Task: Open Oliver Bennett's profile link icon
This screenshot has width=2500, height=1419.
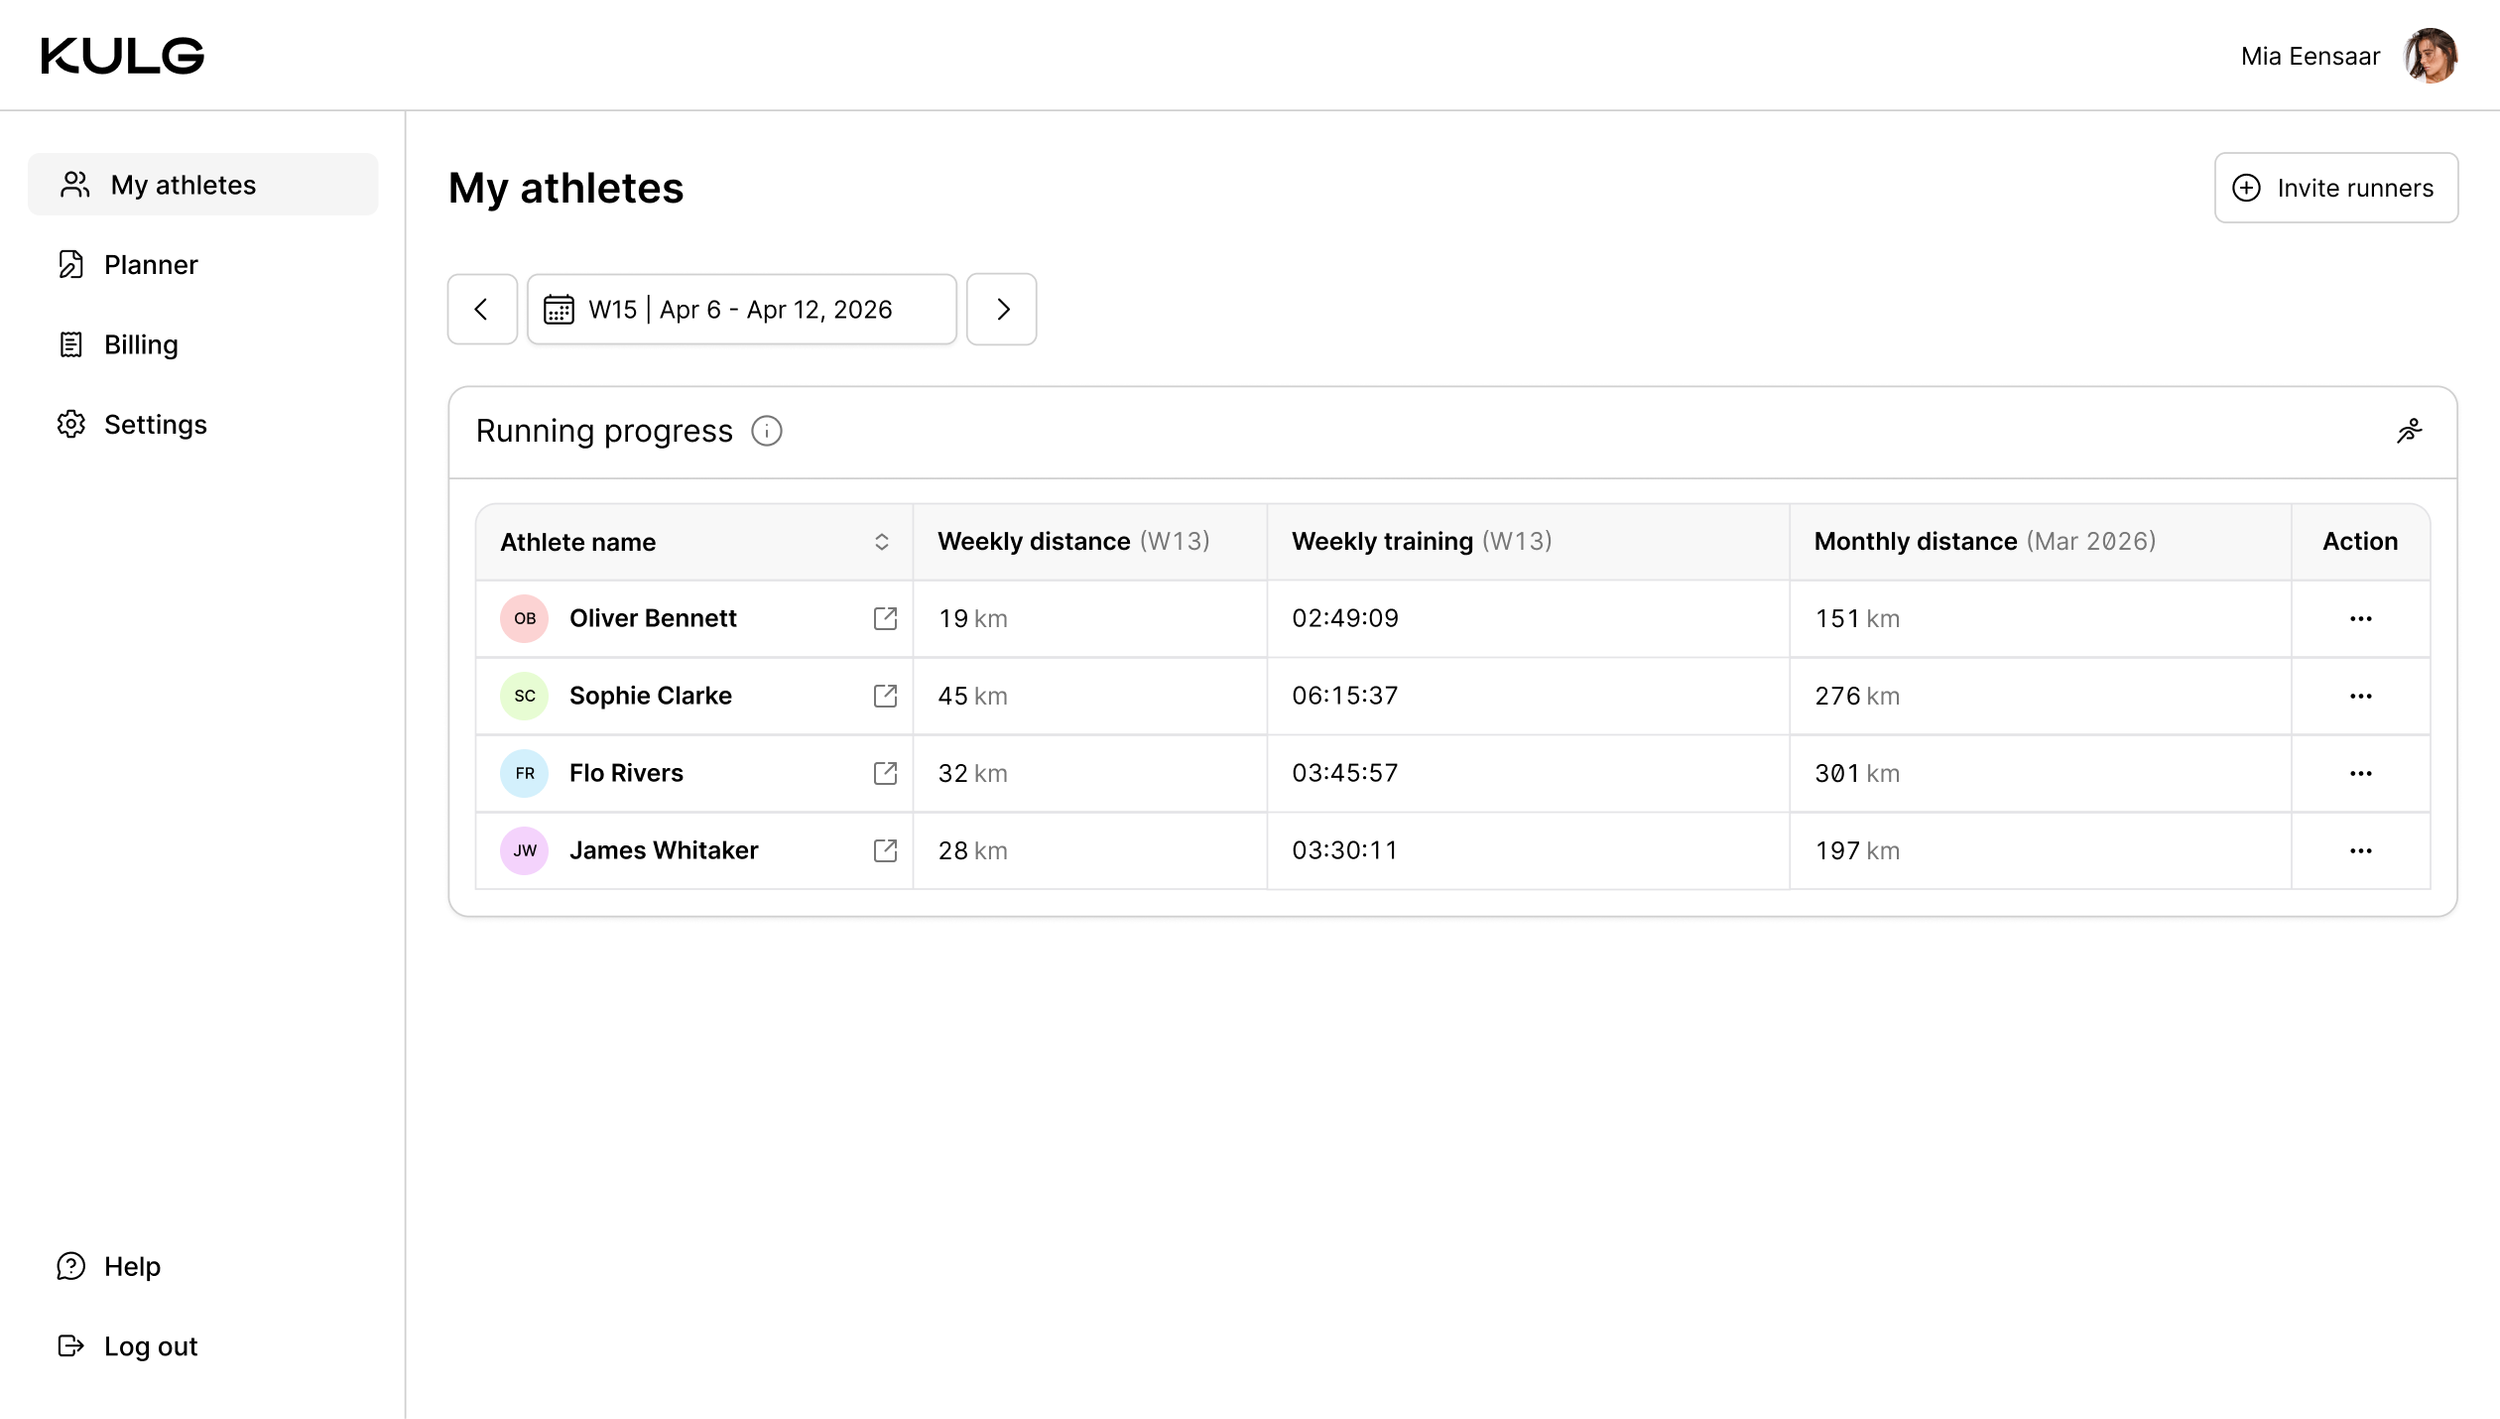Action: [x=884, y=618]
